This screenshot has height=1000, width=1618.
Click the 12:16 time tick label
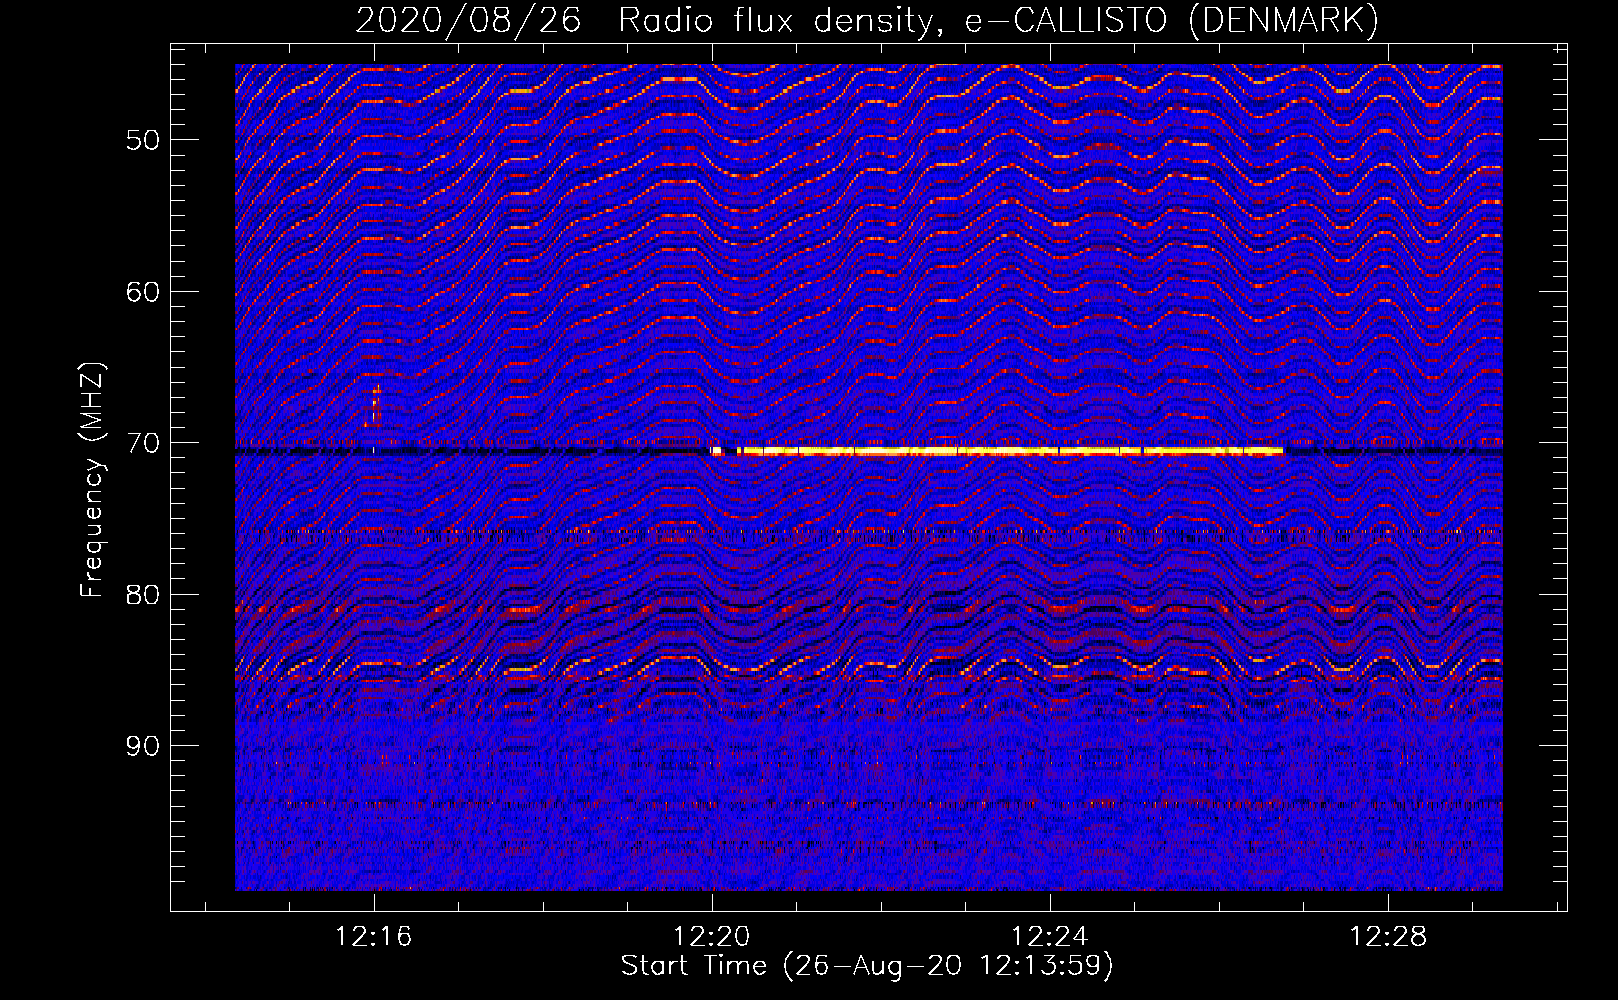click(373, 937)
